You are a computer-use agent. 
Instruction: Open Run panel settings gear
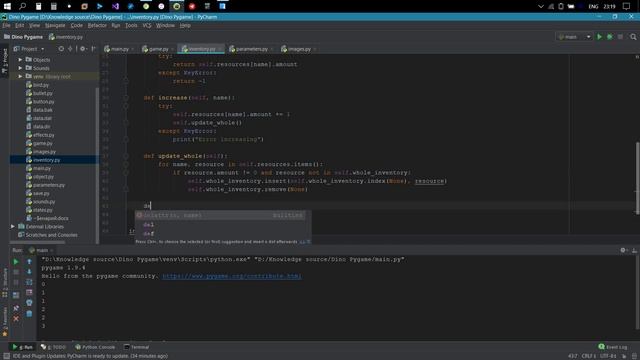coord(623,250)
